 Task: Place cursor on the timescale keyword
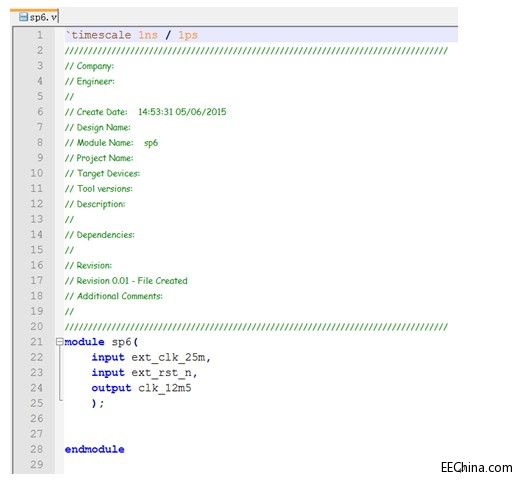[x=99, y=35]
